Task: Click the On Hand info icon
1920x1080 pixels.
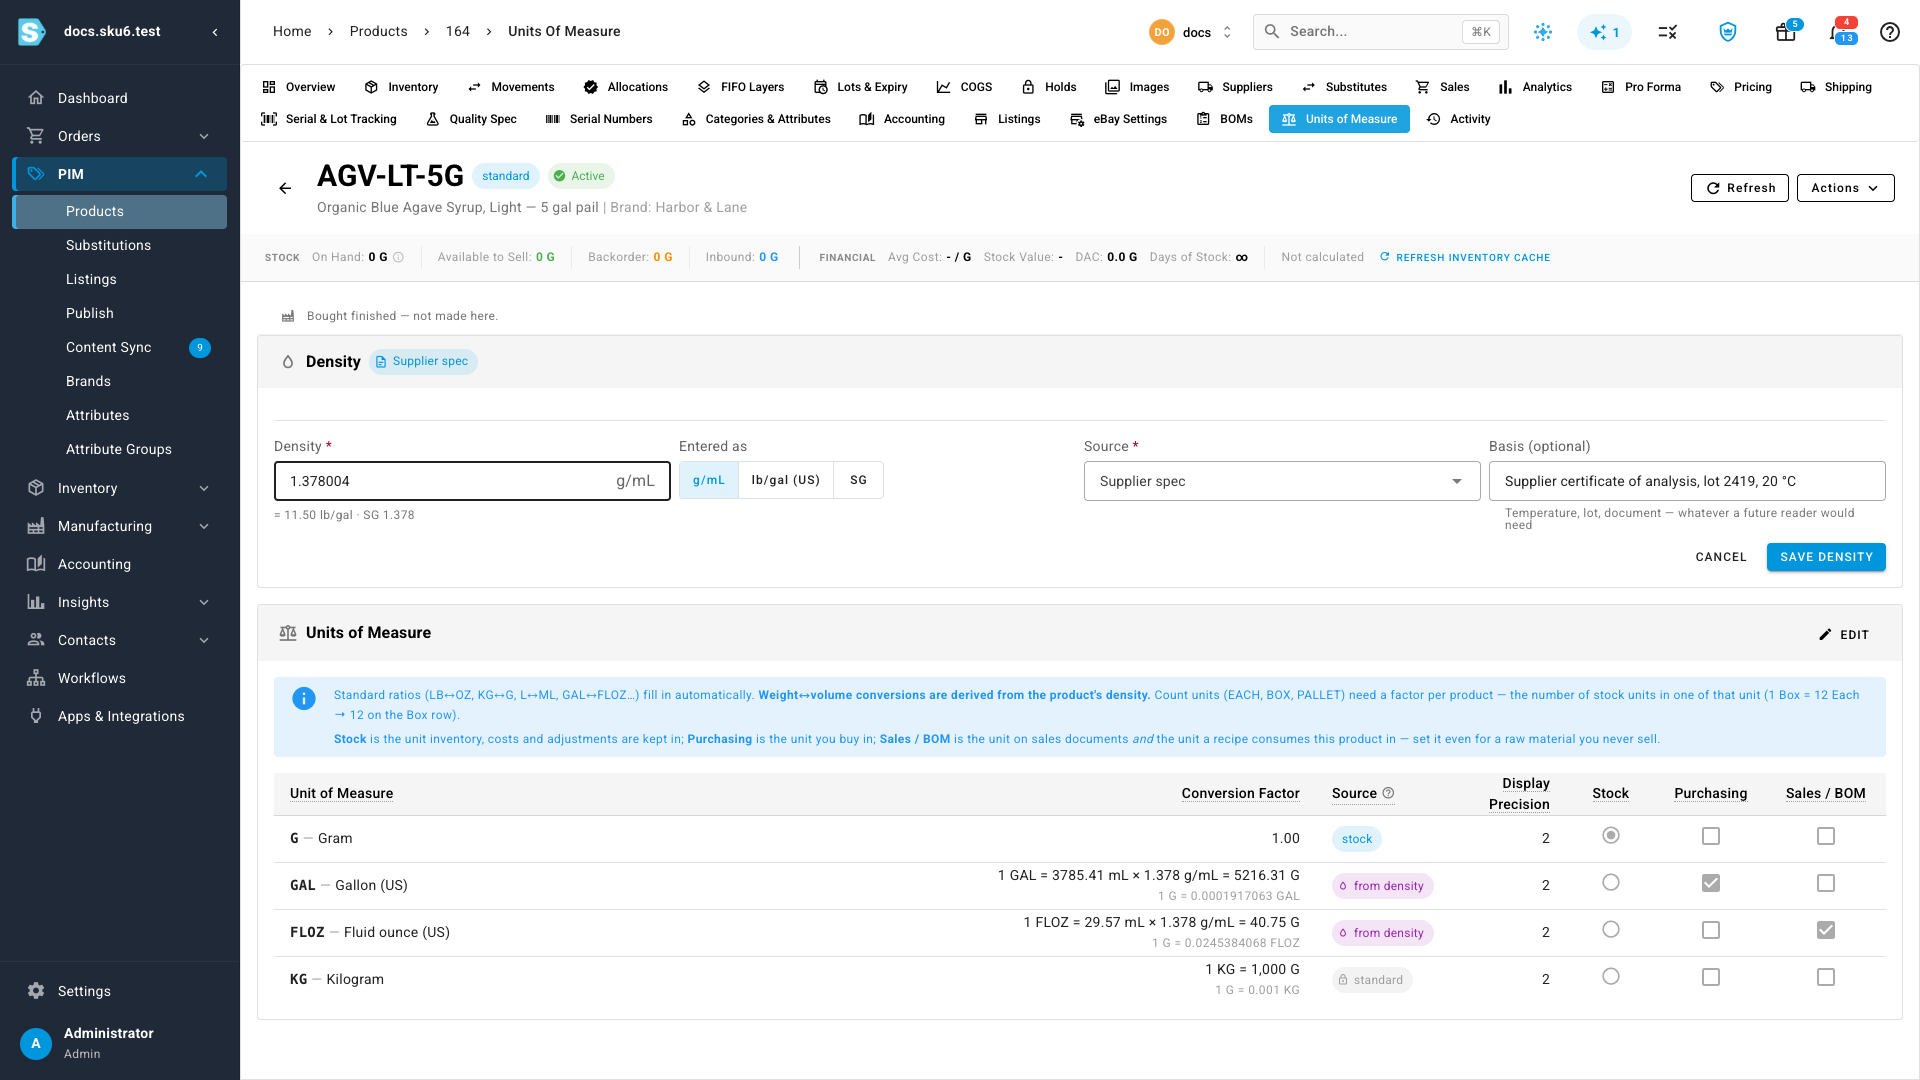Action: point(398,257)
